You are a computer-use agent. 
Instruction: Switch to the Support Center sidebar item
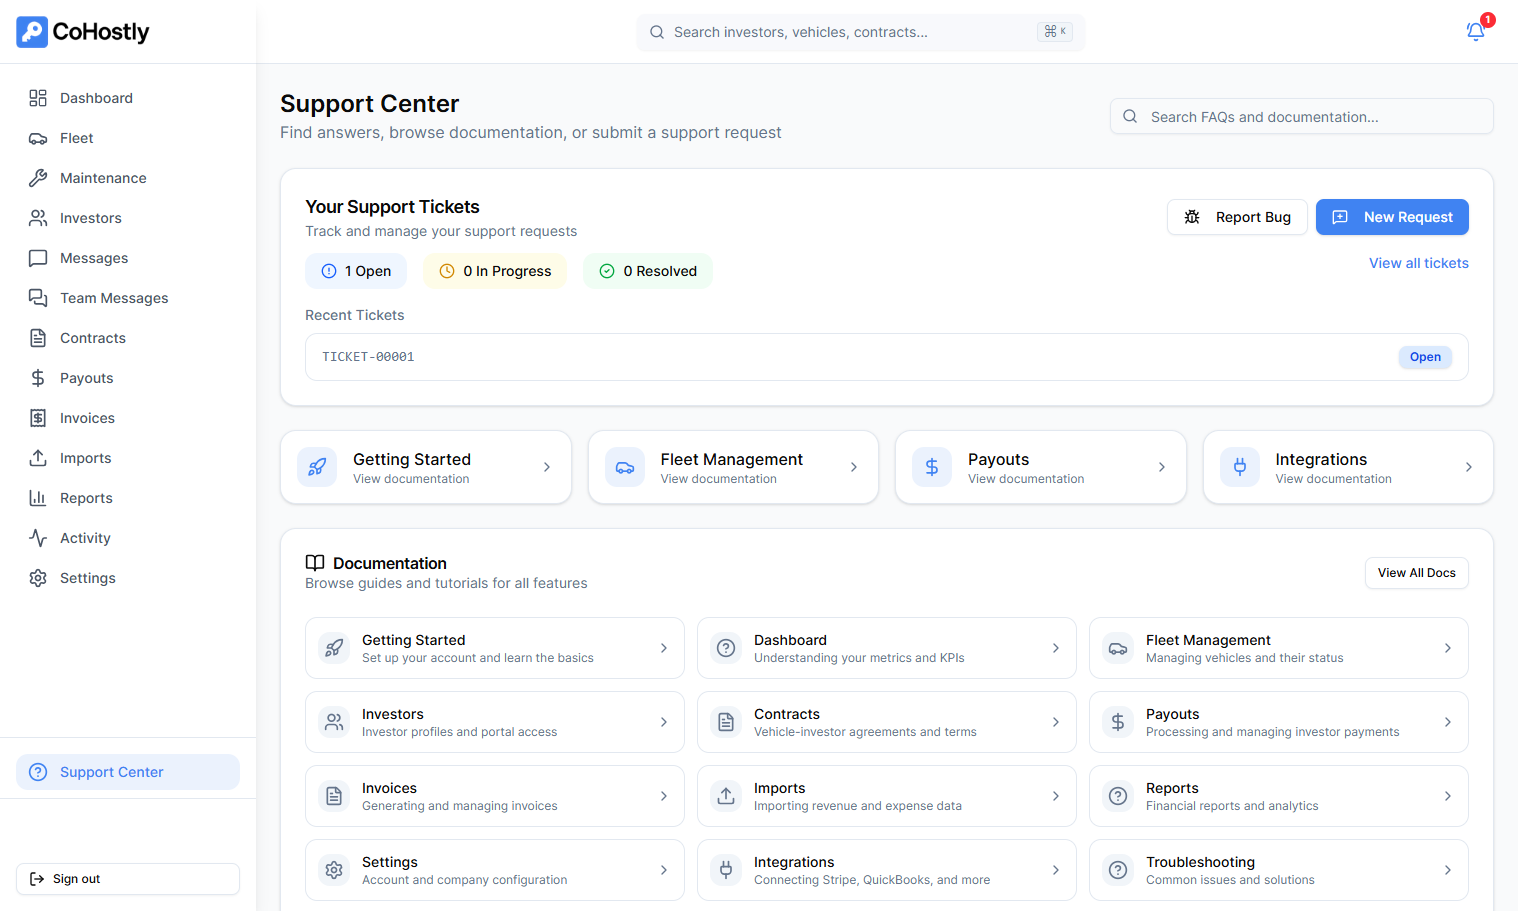127,771
